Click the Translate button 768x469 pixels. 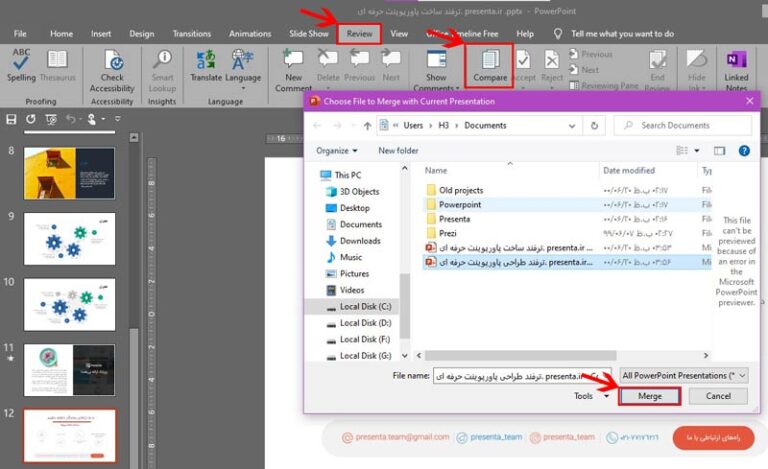click(206, 66)
